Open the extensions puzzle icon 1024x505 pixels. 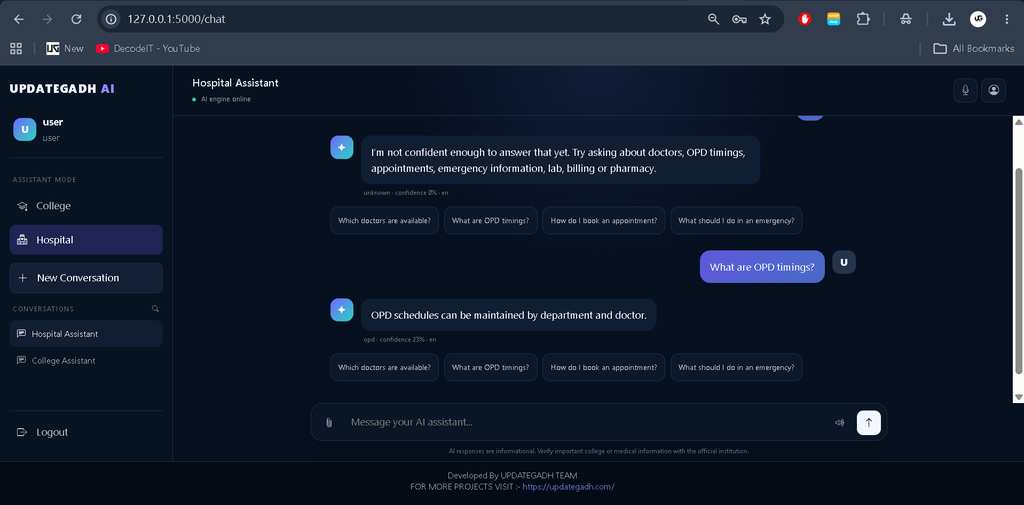click(x=863, y=19)
